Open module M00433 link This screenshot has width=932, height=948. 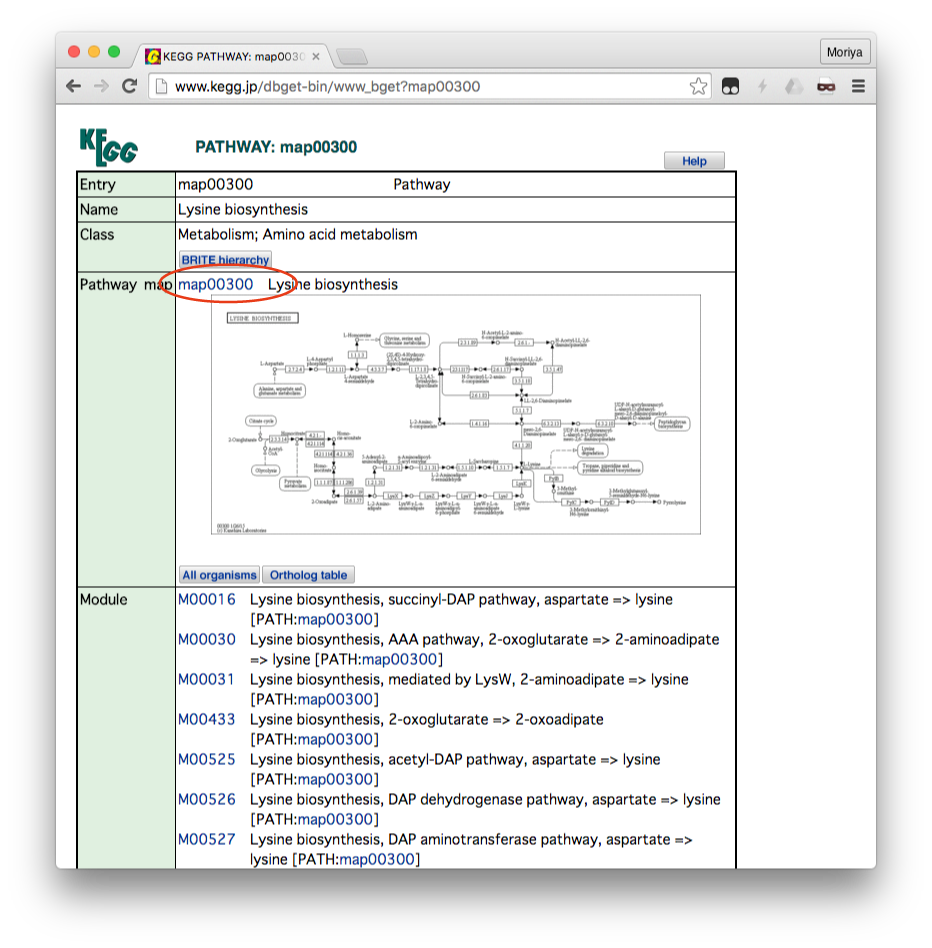[x=207, y=719]
